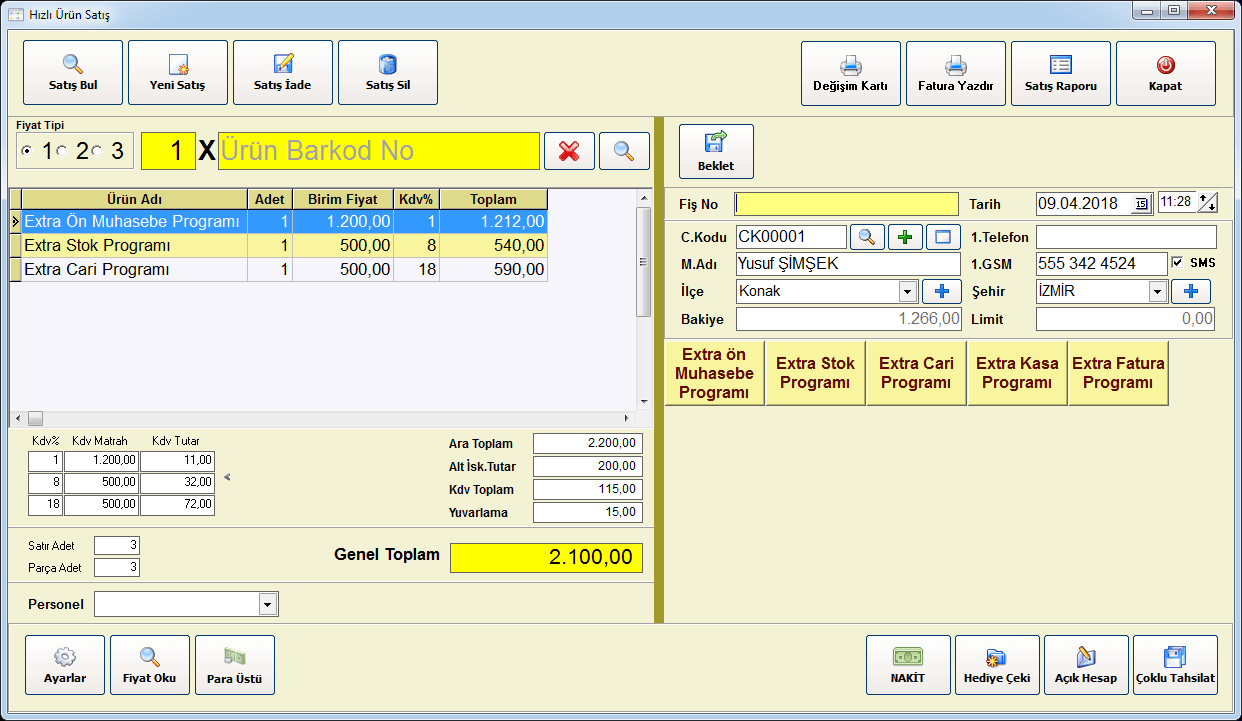Click the M.Adı field Yusuf ŞİMŞEK
1242x721 pixels.
[x=847, y=264]
